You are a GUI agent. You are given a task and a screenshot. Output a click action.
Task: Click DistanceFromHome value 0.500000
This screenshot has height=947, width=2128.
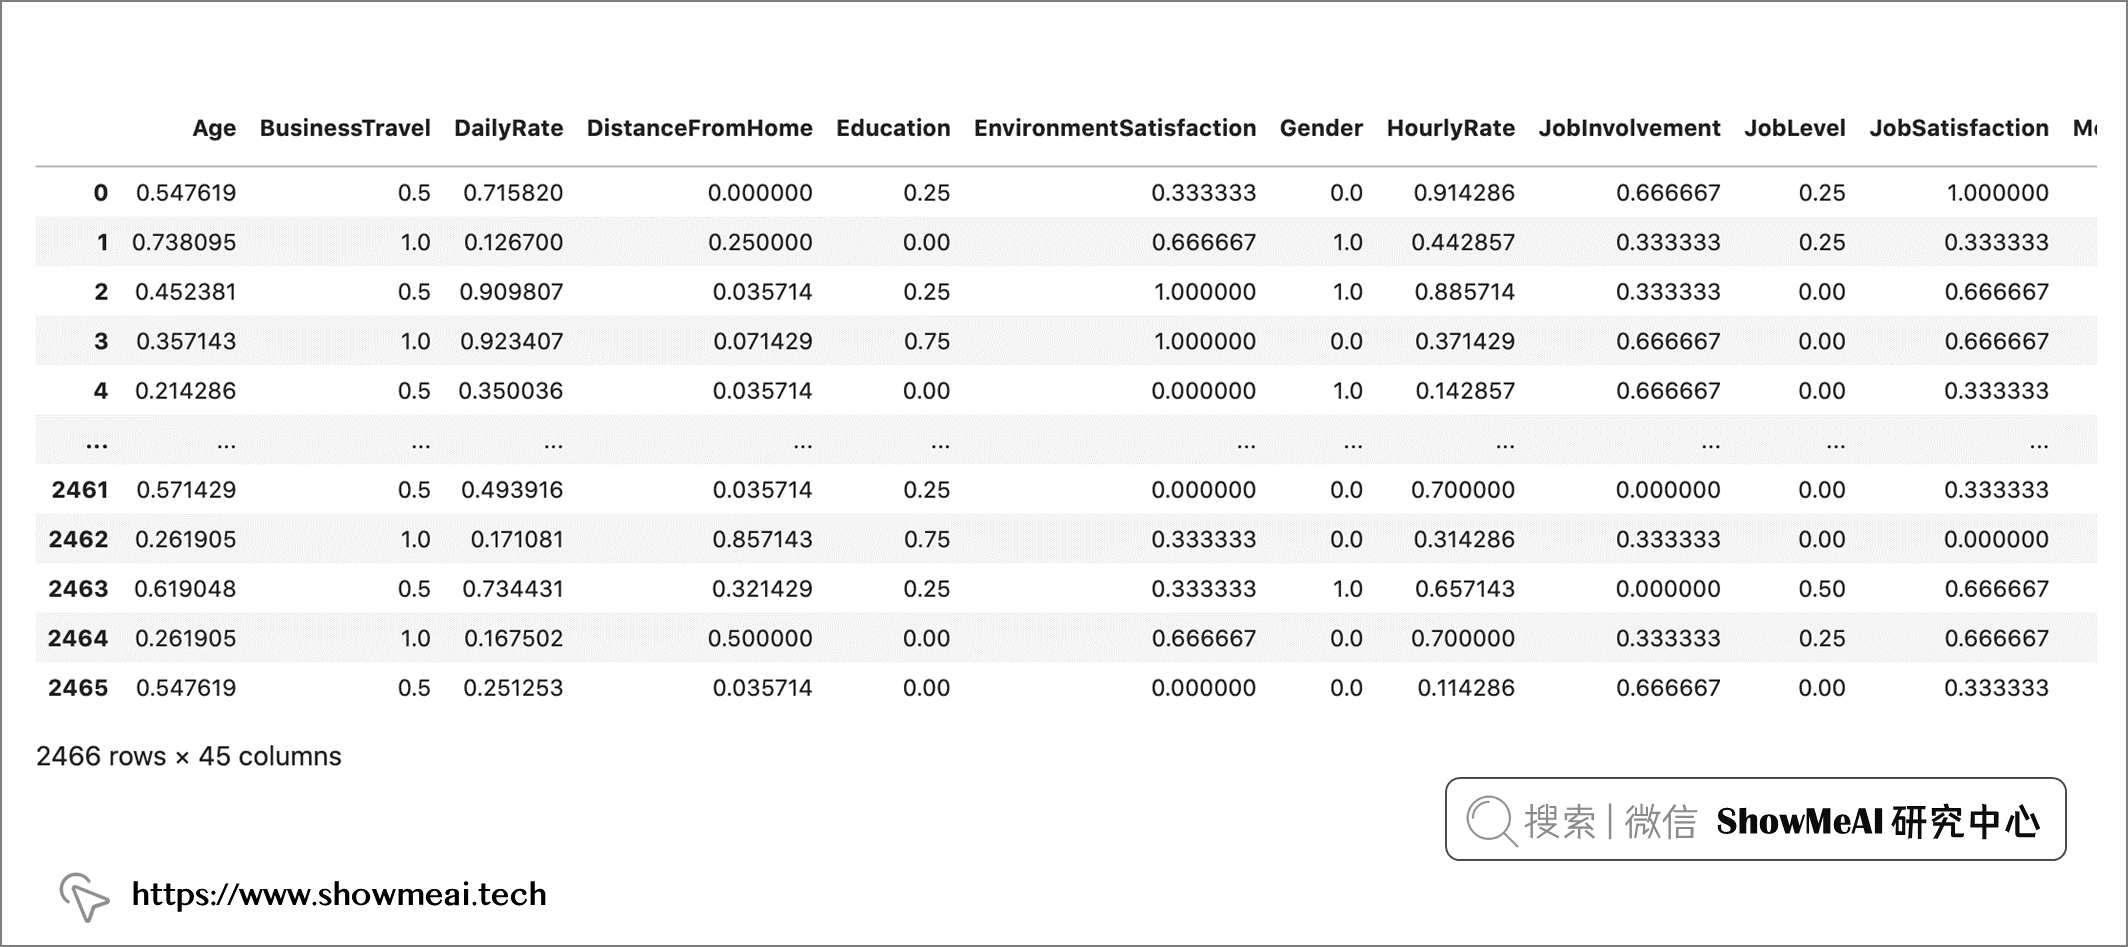tap(760, 638)
